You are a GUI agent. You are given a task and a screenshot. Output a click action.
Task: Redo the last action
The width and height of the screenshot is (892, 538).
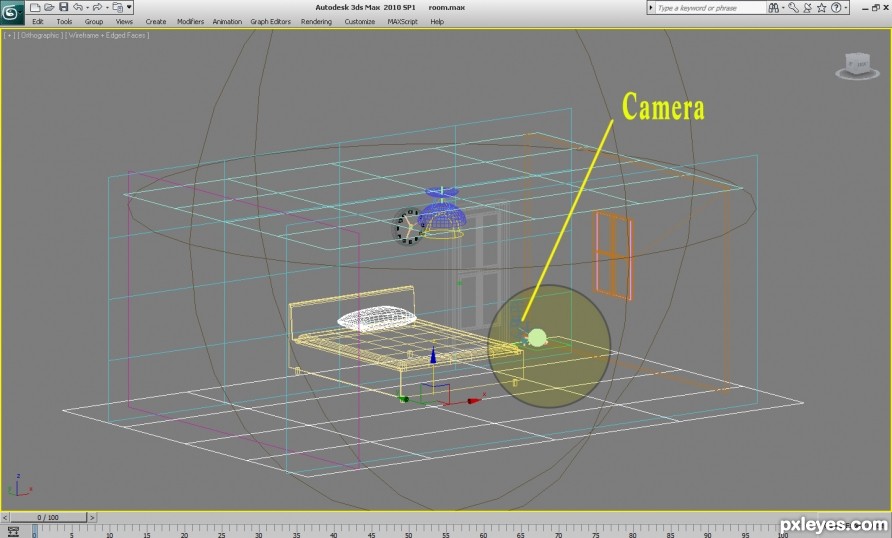tap(97, 7)
